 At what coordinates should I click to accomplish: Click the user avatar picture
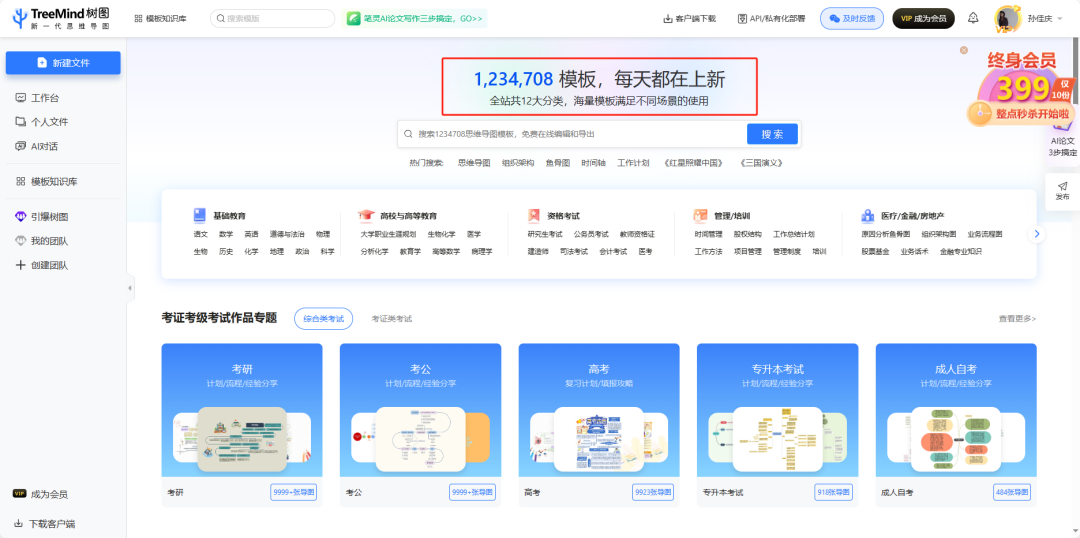pyautogui.click(x=1007, y=19)
